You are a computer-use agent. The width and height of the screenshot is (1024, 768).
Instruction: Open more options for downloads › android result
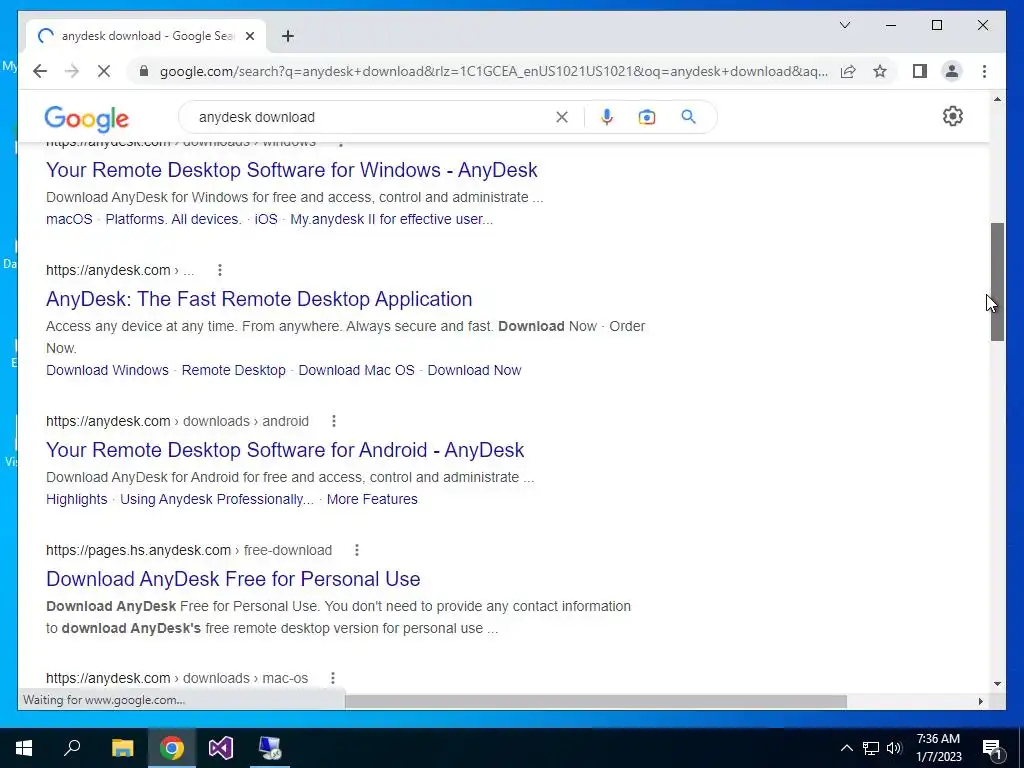pyautogui.click(x=334, y=421)
